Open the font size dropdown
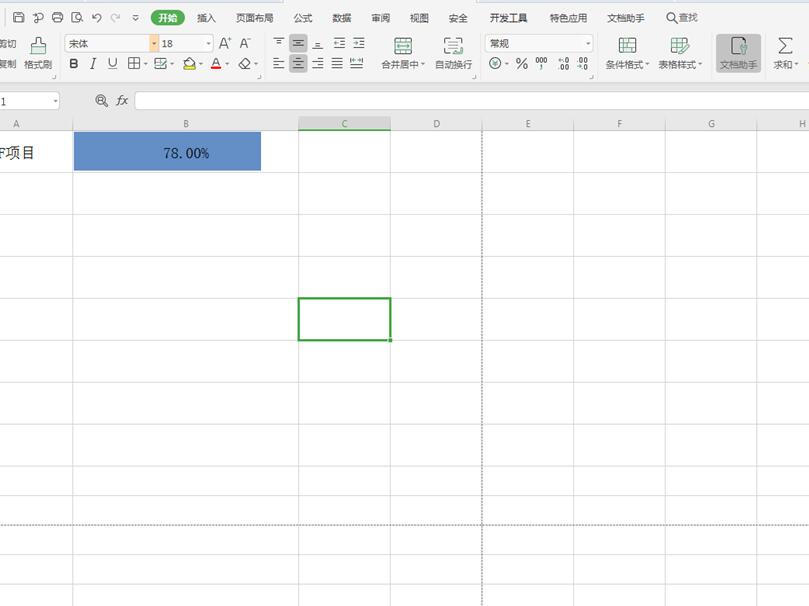The width and height of the screenshot is (809, 606). (x=208, y=43)
